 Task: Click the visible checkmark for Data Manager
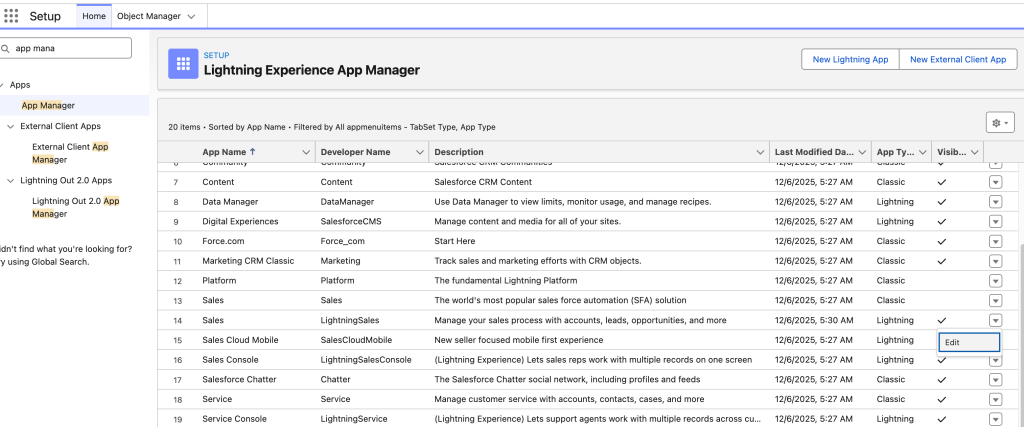[x=942, y=202]
